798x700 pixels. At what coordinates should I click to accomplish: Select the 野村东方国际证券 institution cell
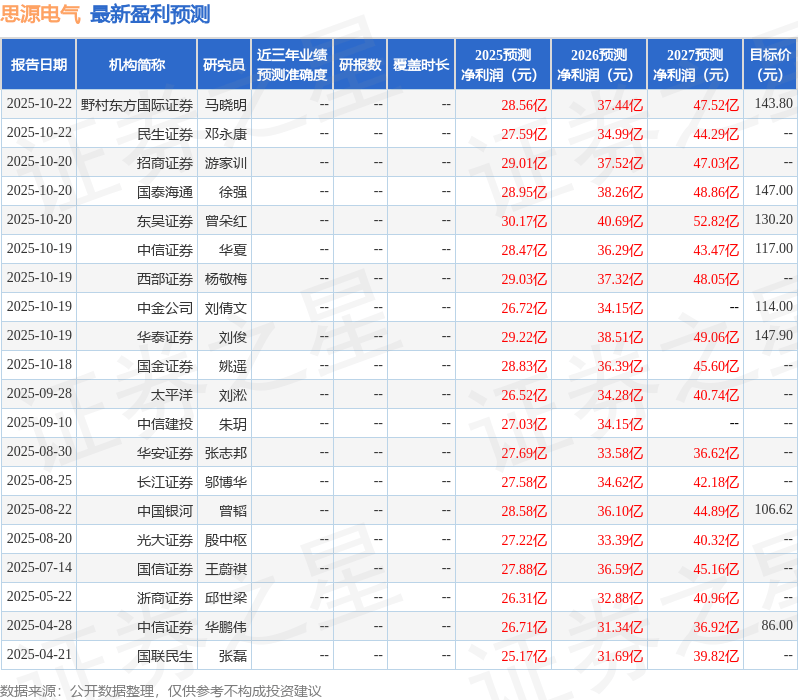136,105
